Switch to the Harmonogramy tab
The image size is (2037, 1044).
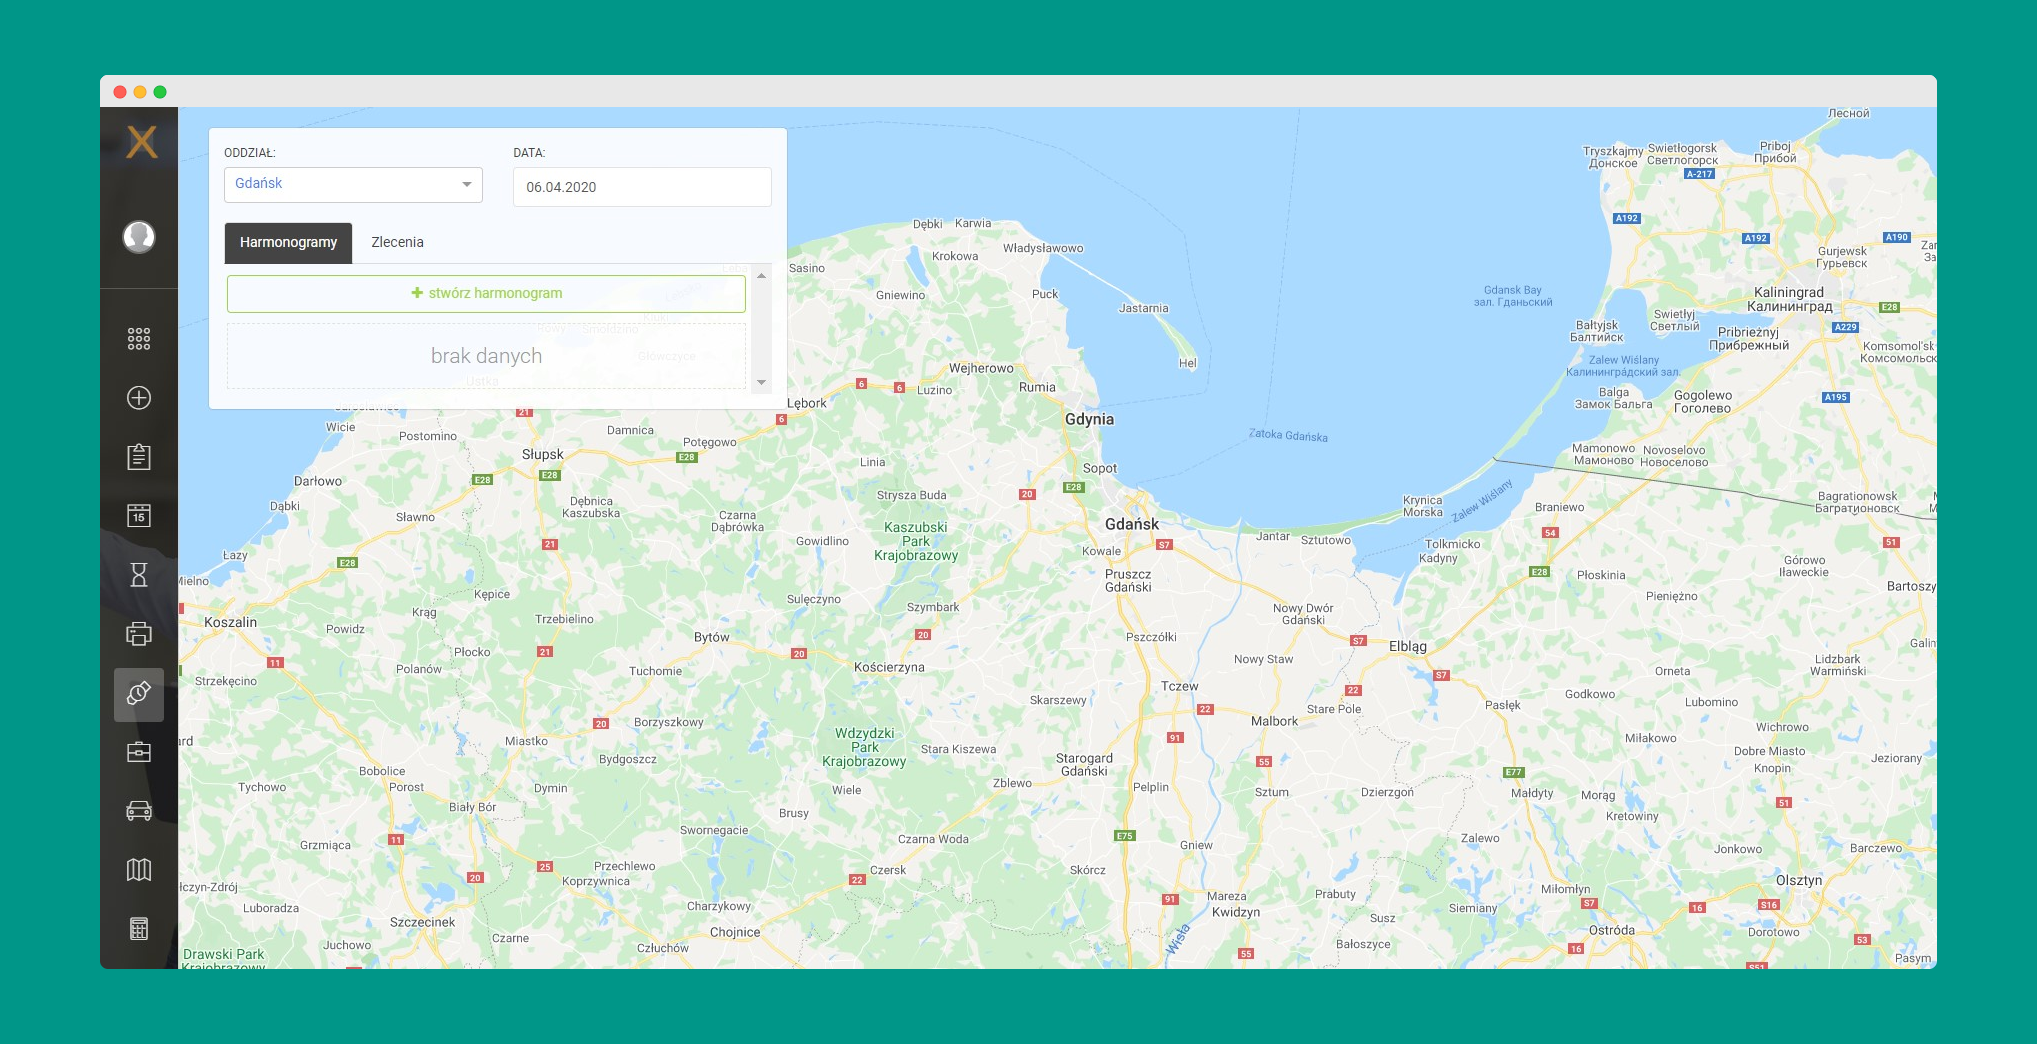(x=288, y=243)
